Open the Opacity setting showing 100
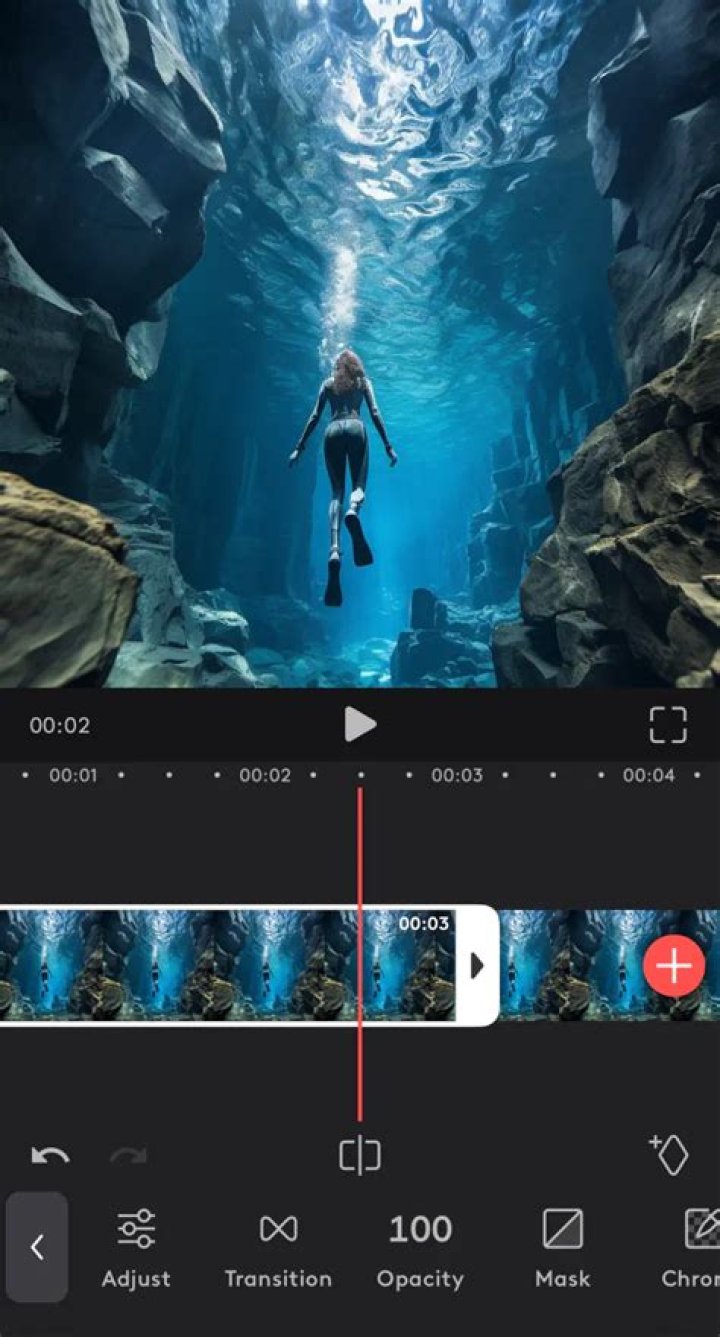The width and height of the screenshot is (720, 1337). pos(420,1248)
